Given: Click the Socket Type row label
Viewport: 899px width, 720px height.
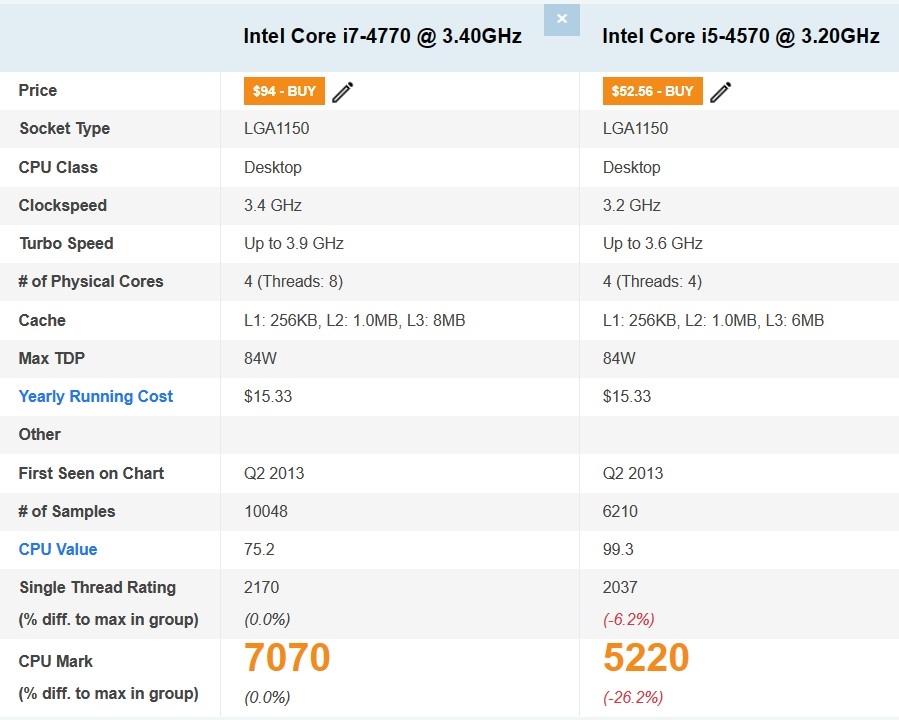Looking at the screenshot, I should click(x=65, y=128).
